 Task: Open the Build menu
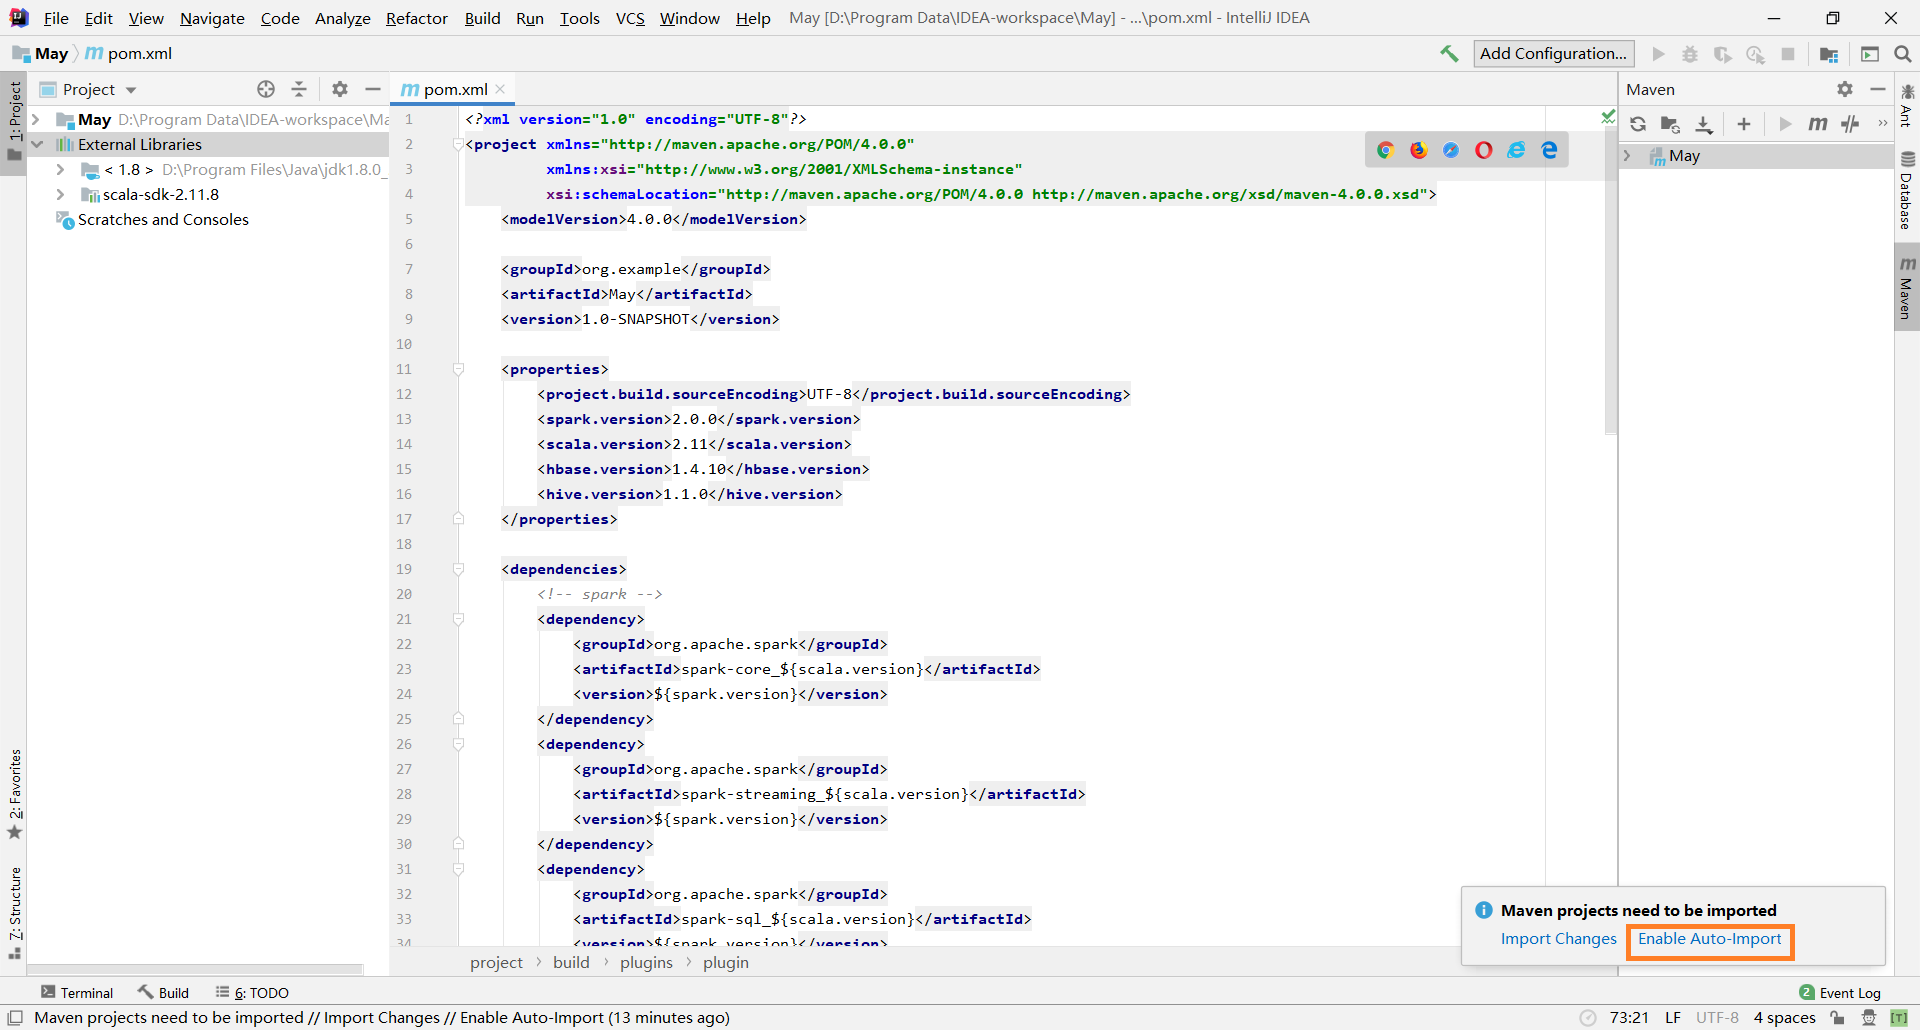click(x=482, y=18)
